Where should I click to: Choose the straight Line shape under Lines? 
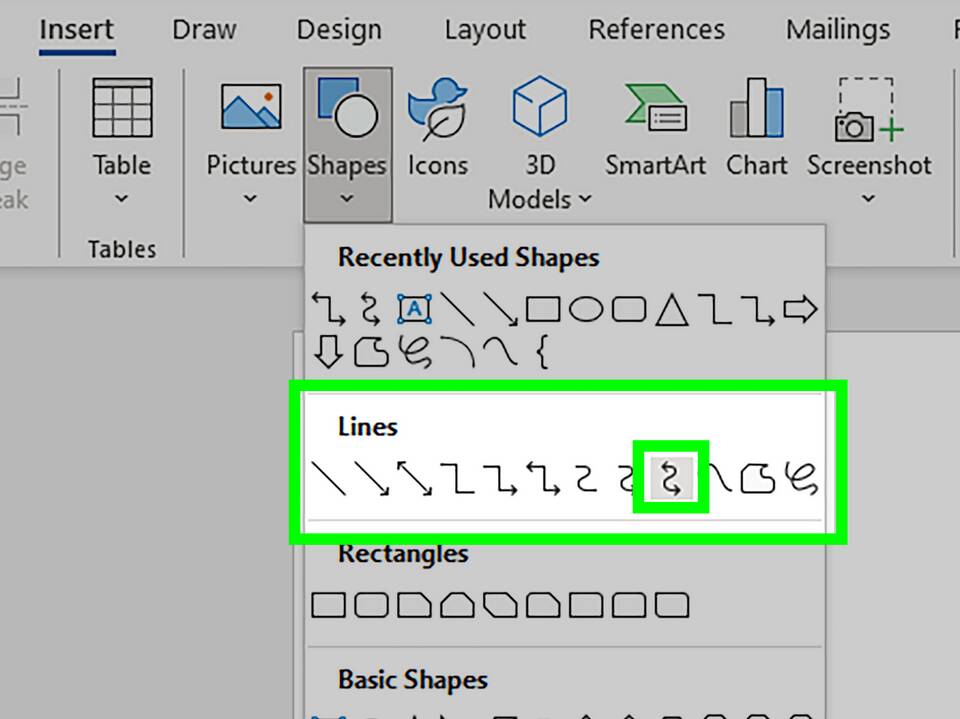tap(329, 479)
